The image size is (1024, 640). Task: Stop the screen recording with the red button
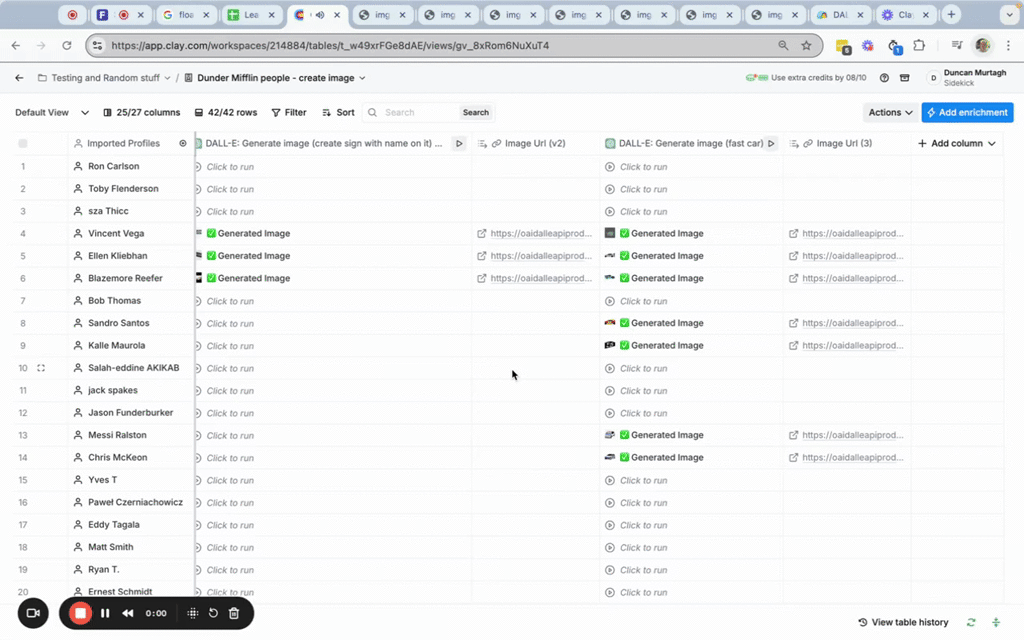pos(81,613)
